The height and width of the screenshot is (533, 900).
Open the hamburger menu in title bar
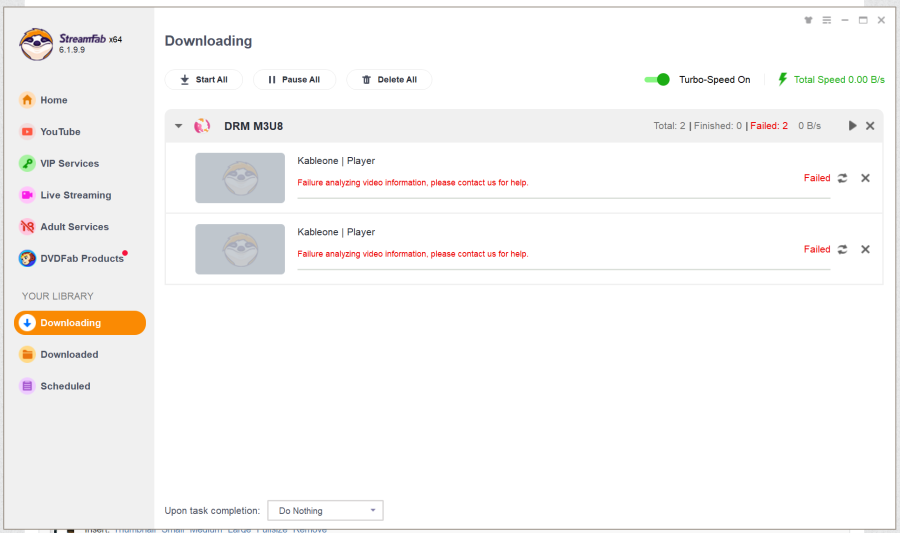(x=827, y=20)
